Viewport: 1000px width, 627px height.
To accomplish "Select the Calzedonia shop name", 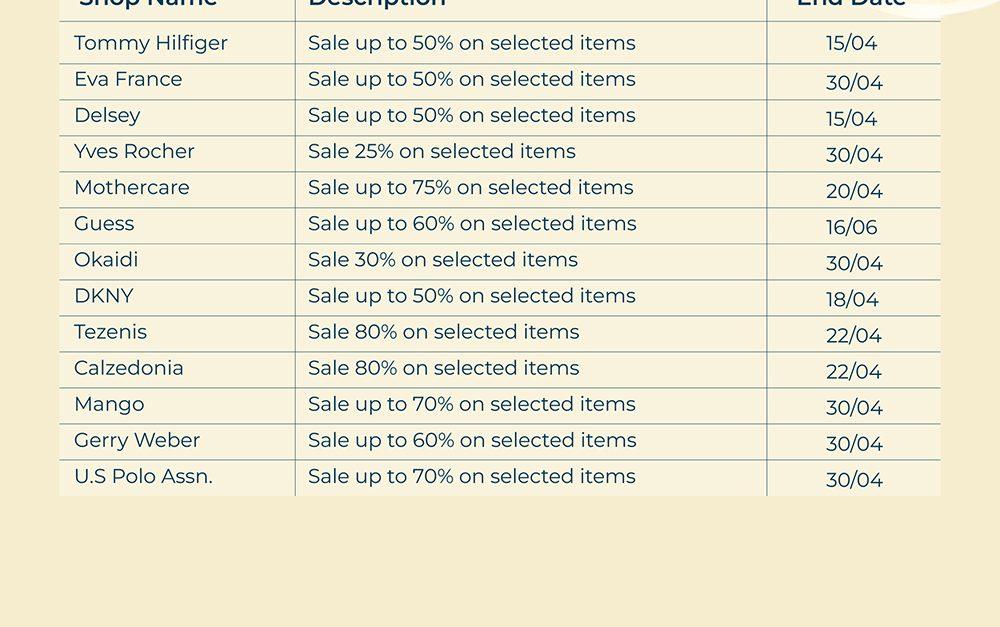I will 129,368.
